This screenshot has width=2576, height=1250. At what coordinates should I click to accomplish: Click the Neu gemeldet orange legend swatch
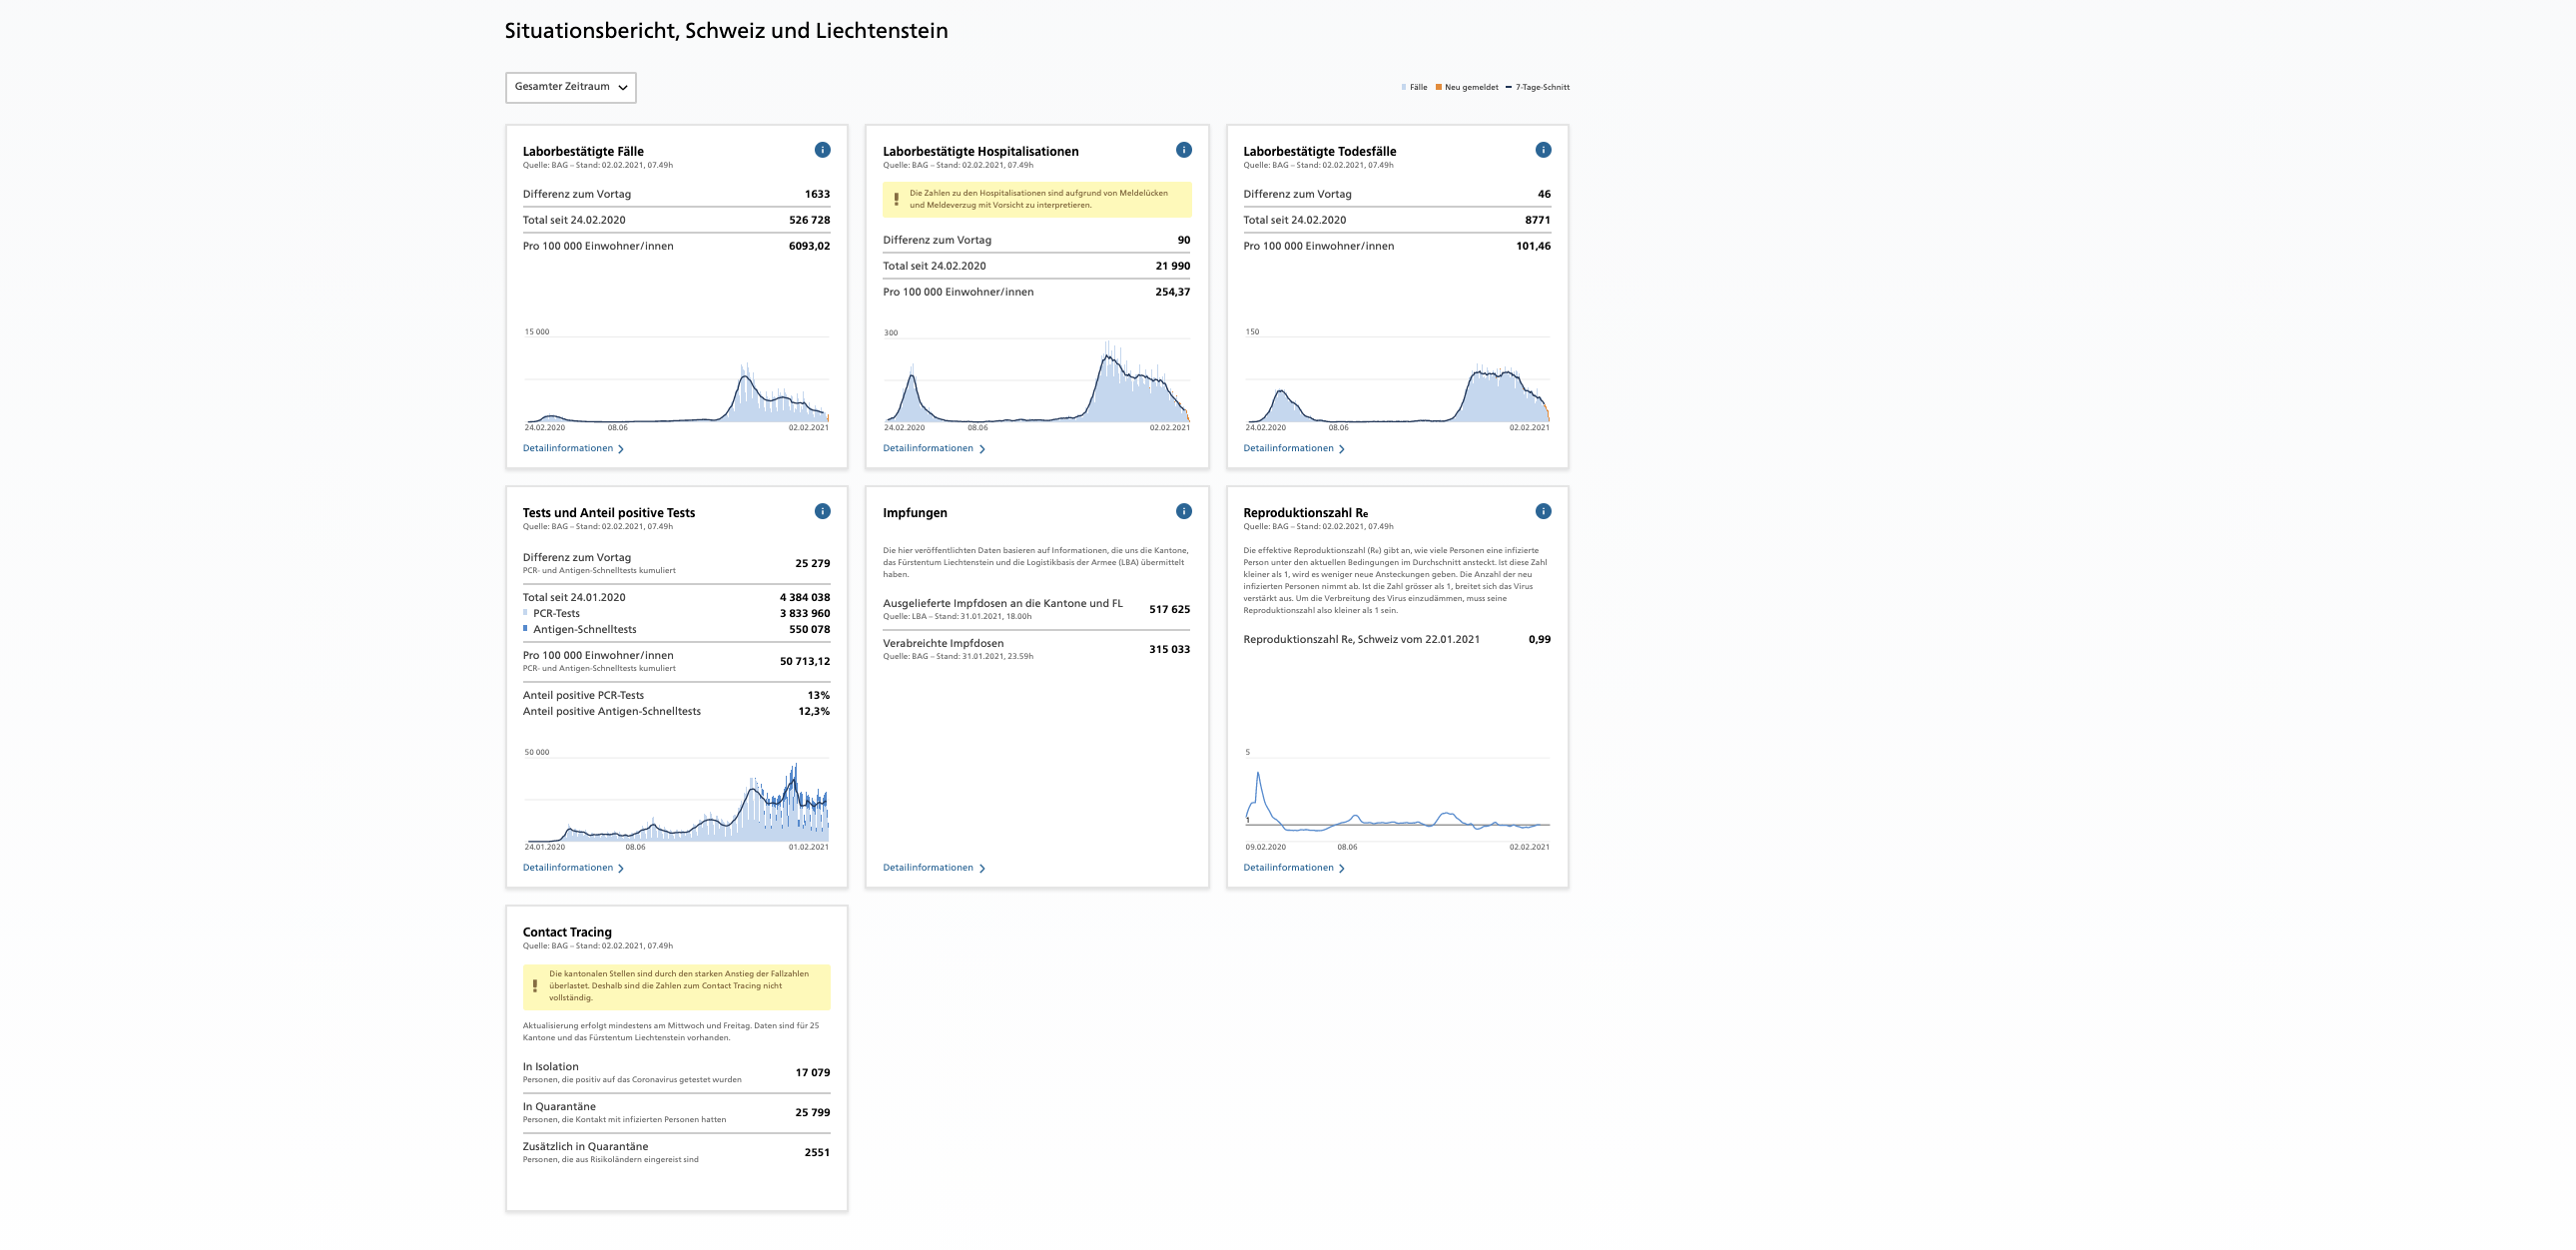click(x=1438, y=87)
